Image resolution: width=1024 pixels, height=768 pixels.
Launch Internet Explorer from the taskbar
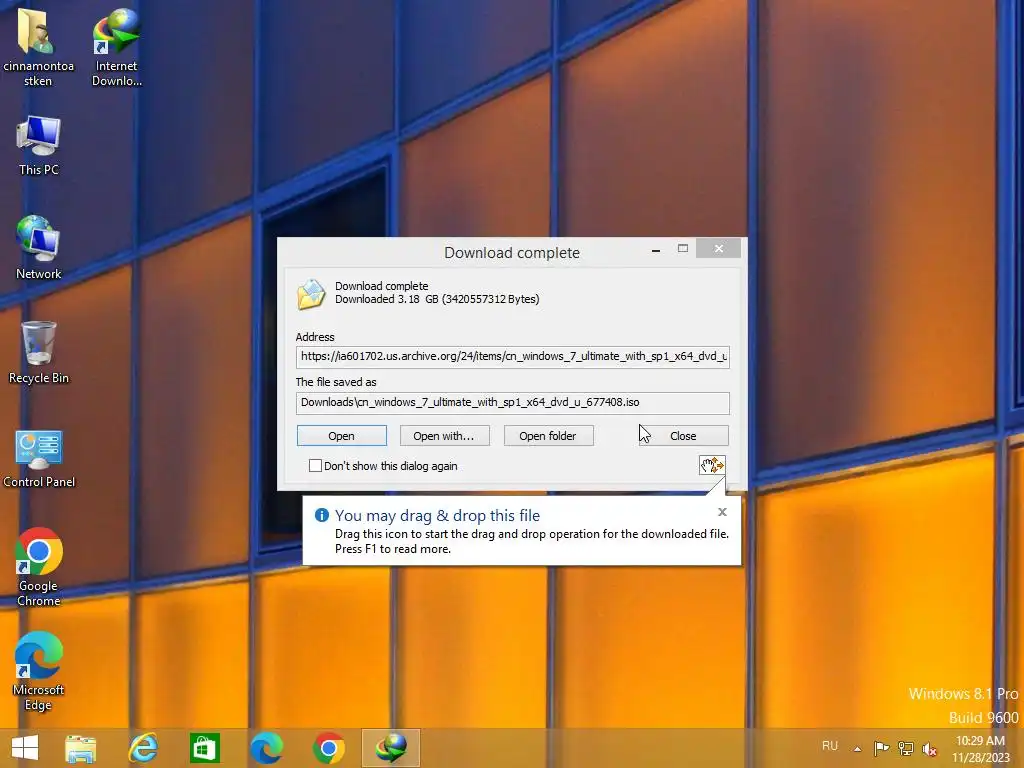[x=142, y=748]
